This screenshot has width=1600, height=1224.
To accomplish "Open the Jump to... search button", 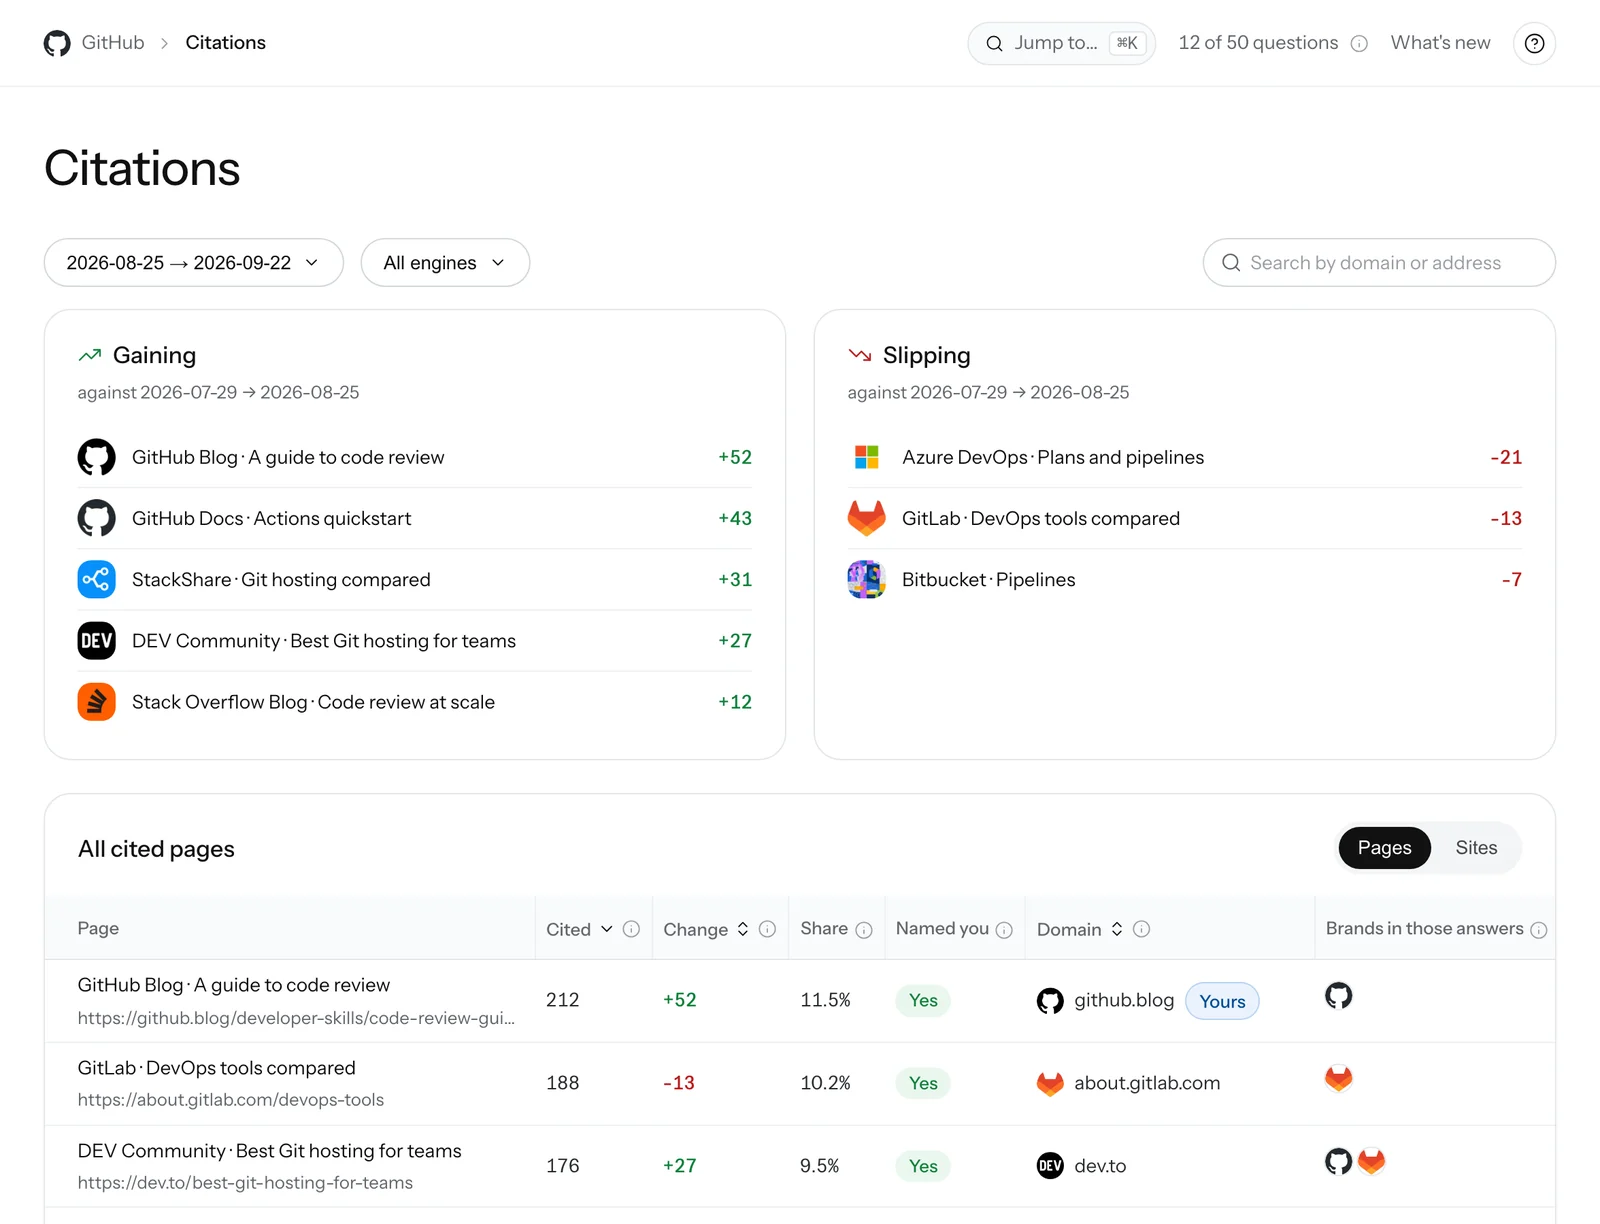I will 1061,43.
